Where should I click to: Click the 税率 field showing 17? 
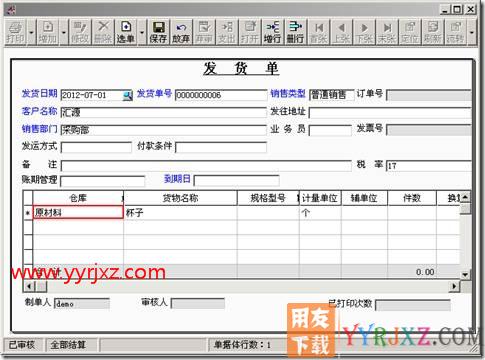click(429, 166)
